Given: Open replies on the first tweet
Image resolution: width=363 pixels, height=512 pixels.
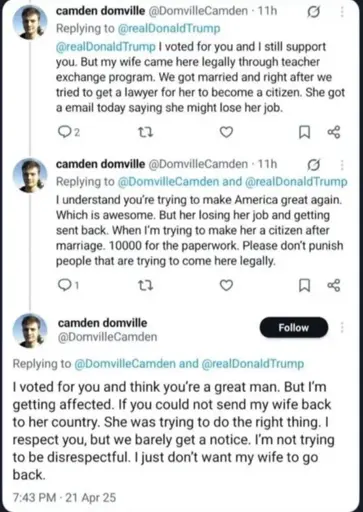Looking at the screenshot, I should click(69, 132).
